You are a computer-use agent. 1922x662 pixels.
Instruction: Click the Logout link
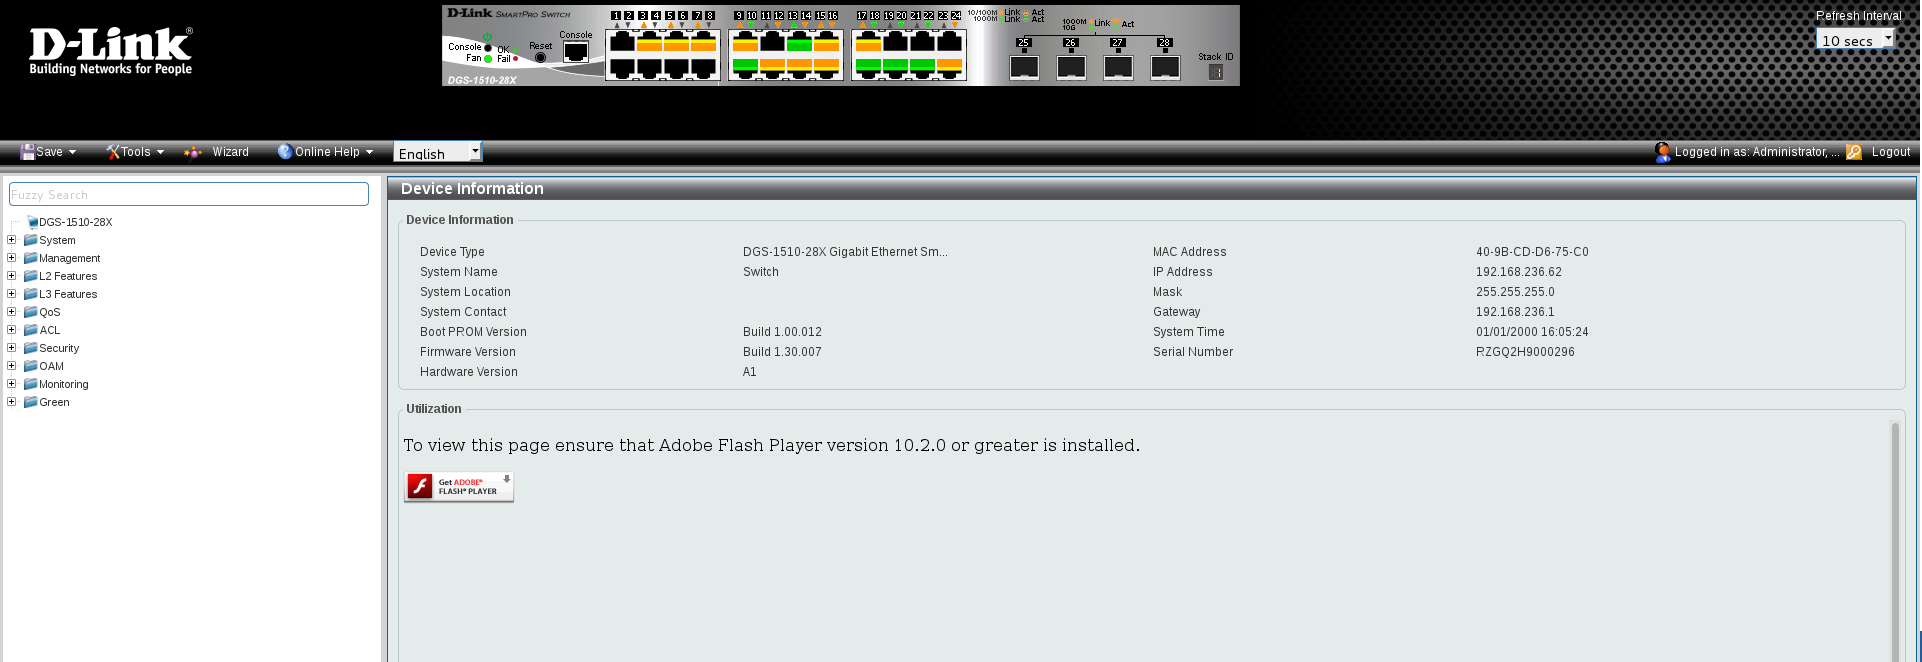tap(1890, 152)
